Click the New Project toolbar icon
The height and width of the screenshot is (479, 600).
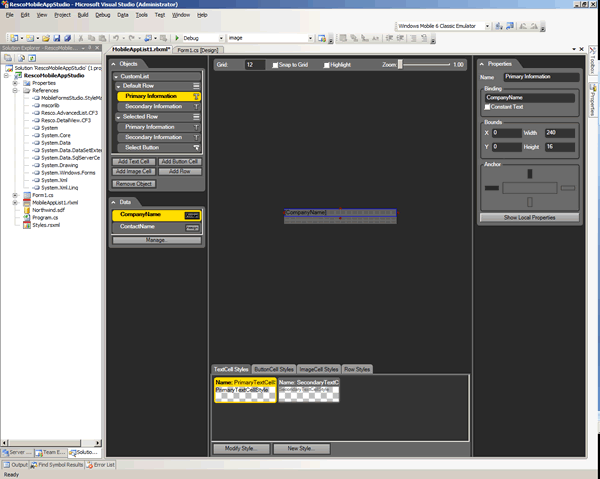coord(14,38)
